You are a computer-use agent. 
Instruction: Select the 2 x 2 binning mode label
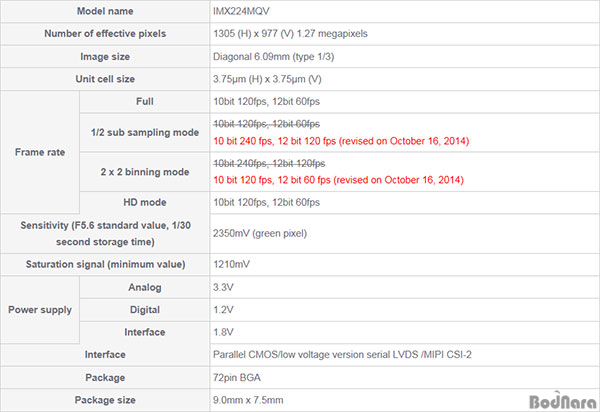click(x=145, y=172)
